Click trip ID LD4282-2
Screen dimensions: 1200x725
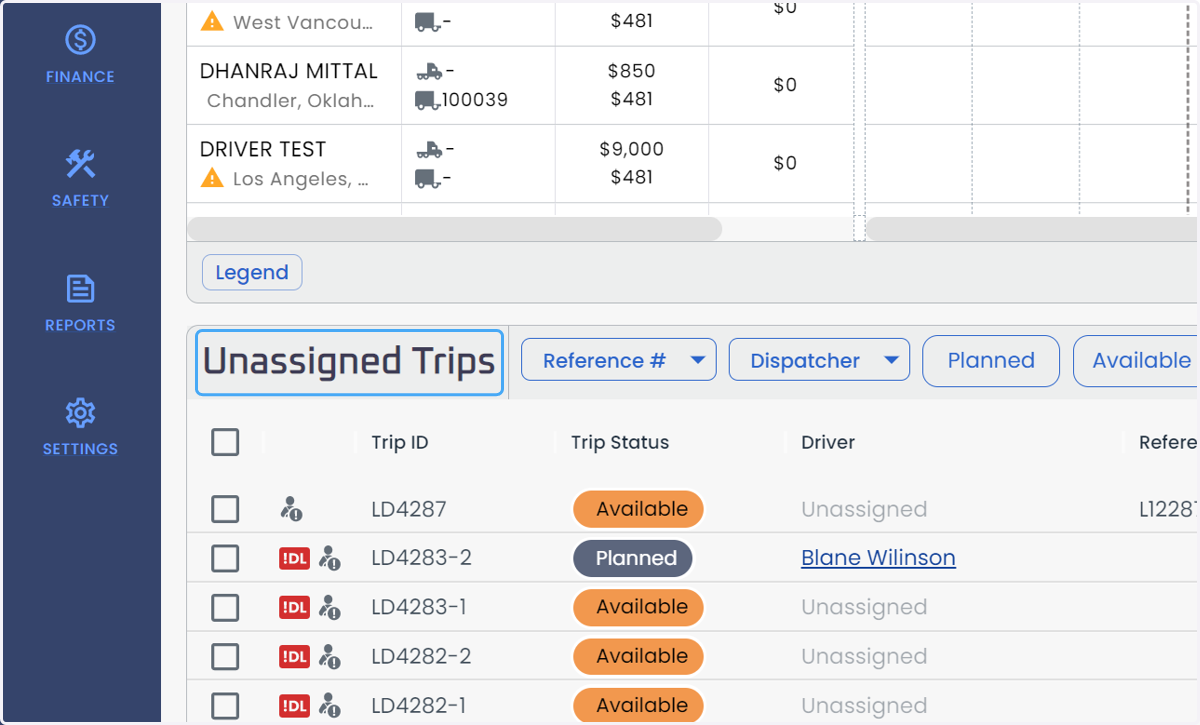pos(421,656)
